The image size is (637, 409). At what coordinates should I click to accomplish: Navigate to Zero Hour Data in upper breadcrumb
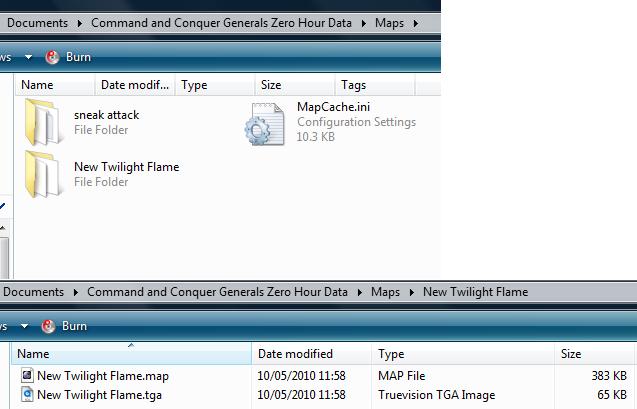(221, 22)
